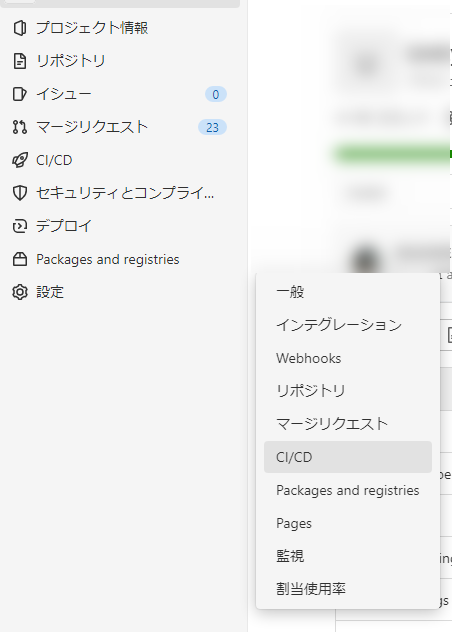Select 割当使用率 in settings flyout
This screenshot has width=452, height=632.
click(348, 589)
